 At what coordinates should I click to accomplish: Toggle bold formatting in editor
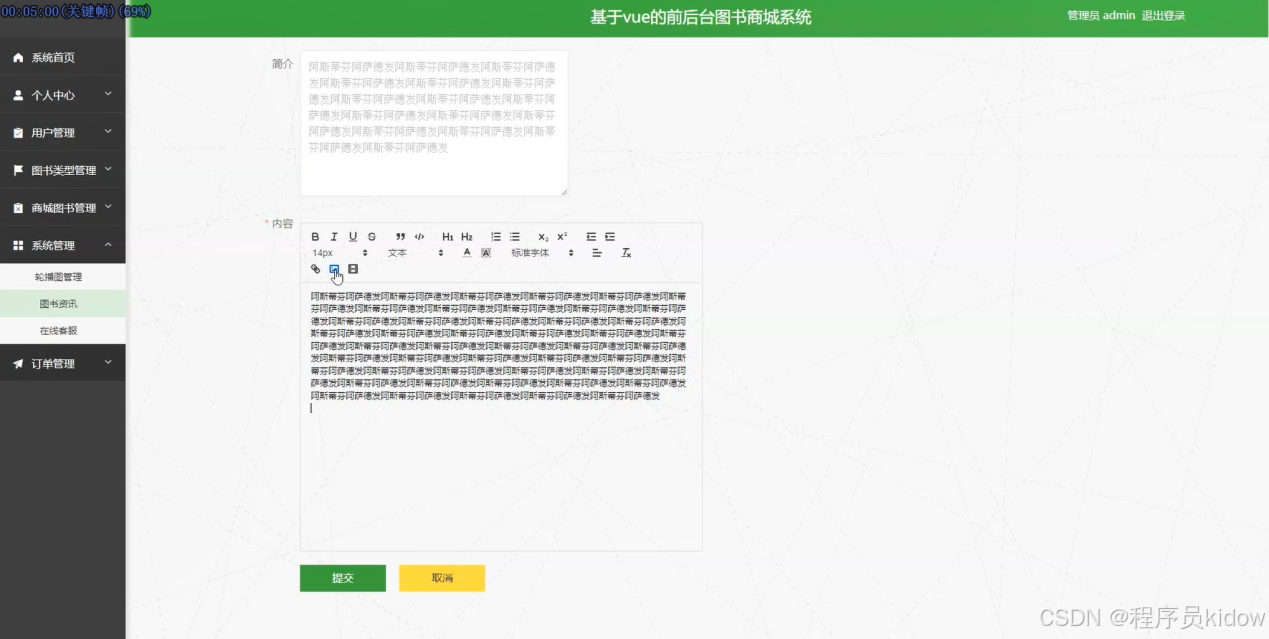pos(315,237)
